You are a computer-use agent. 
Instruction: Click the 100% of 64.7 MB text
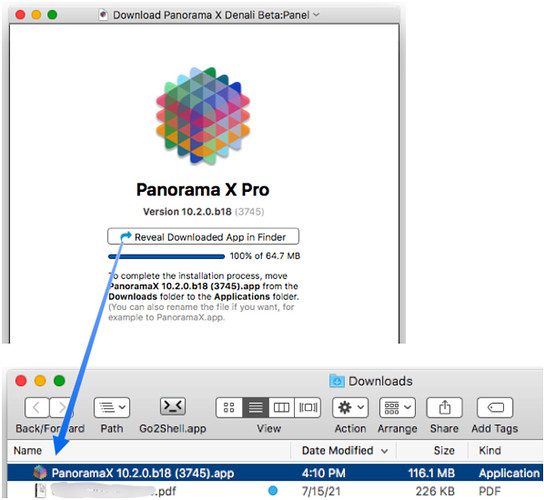(265, 256)
